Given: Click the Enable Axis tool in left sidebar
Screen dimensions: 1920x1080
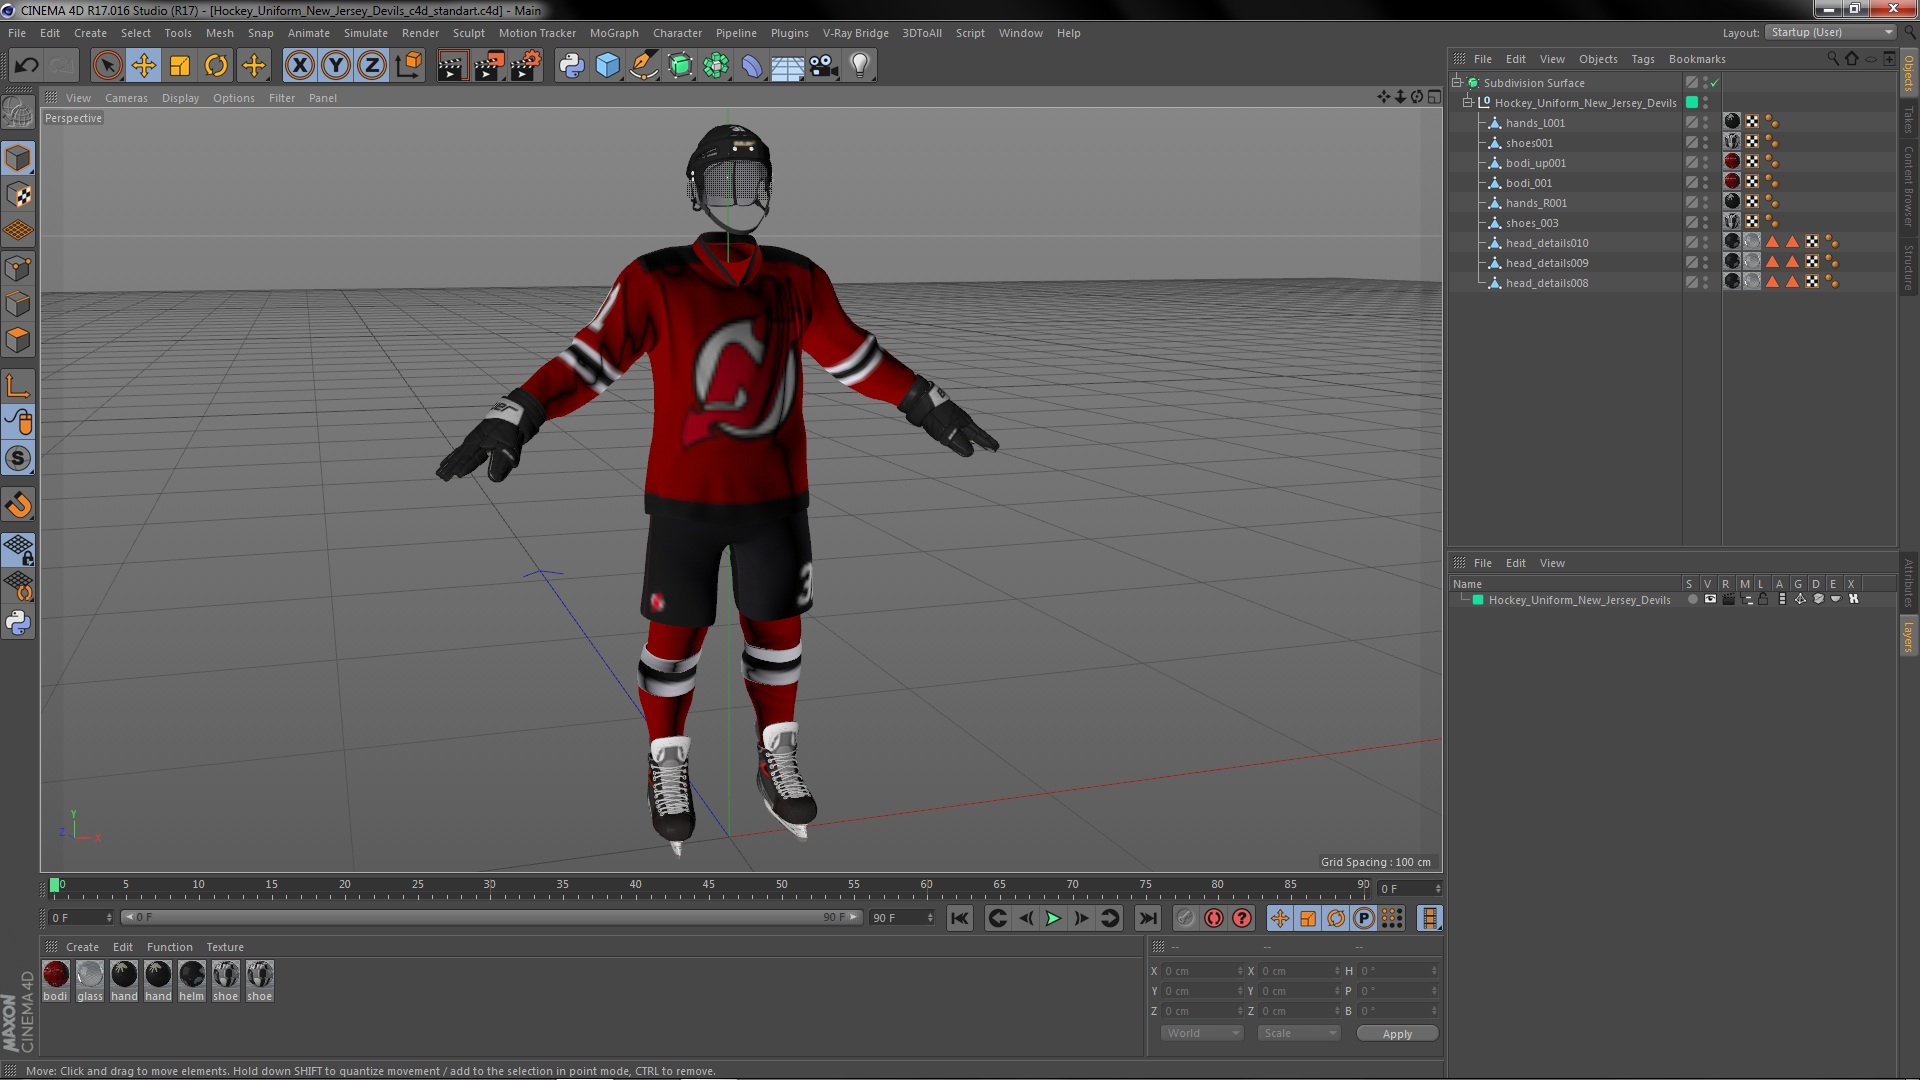Looking at the screenshot, I should click(x=18, y=386).
